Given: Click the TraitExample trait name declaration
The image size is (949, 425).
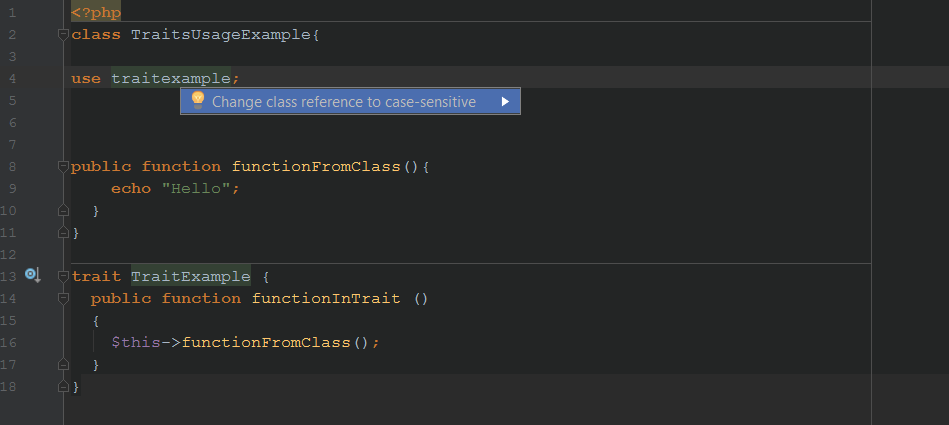Looking at the screenshot, I should tap(191, 277).
